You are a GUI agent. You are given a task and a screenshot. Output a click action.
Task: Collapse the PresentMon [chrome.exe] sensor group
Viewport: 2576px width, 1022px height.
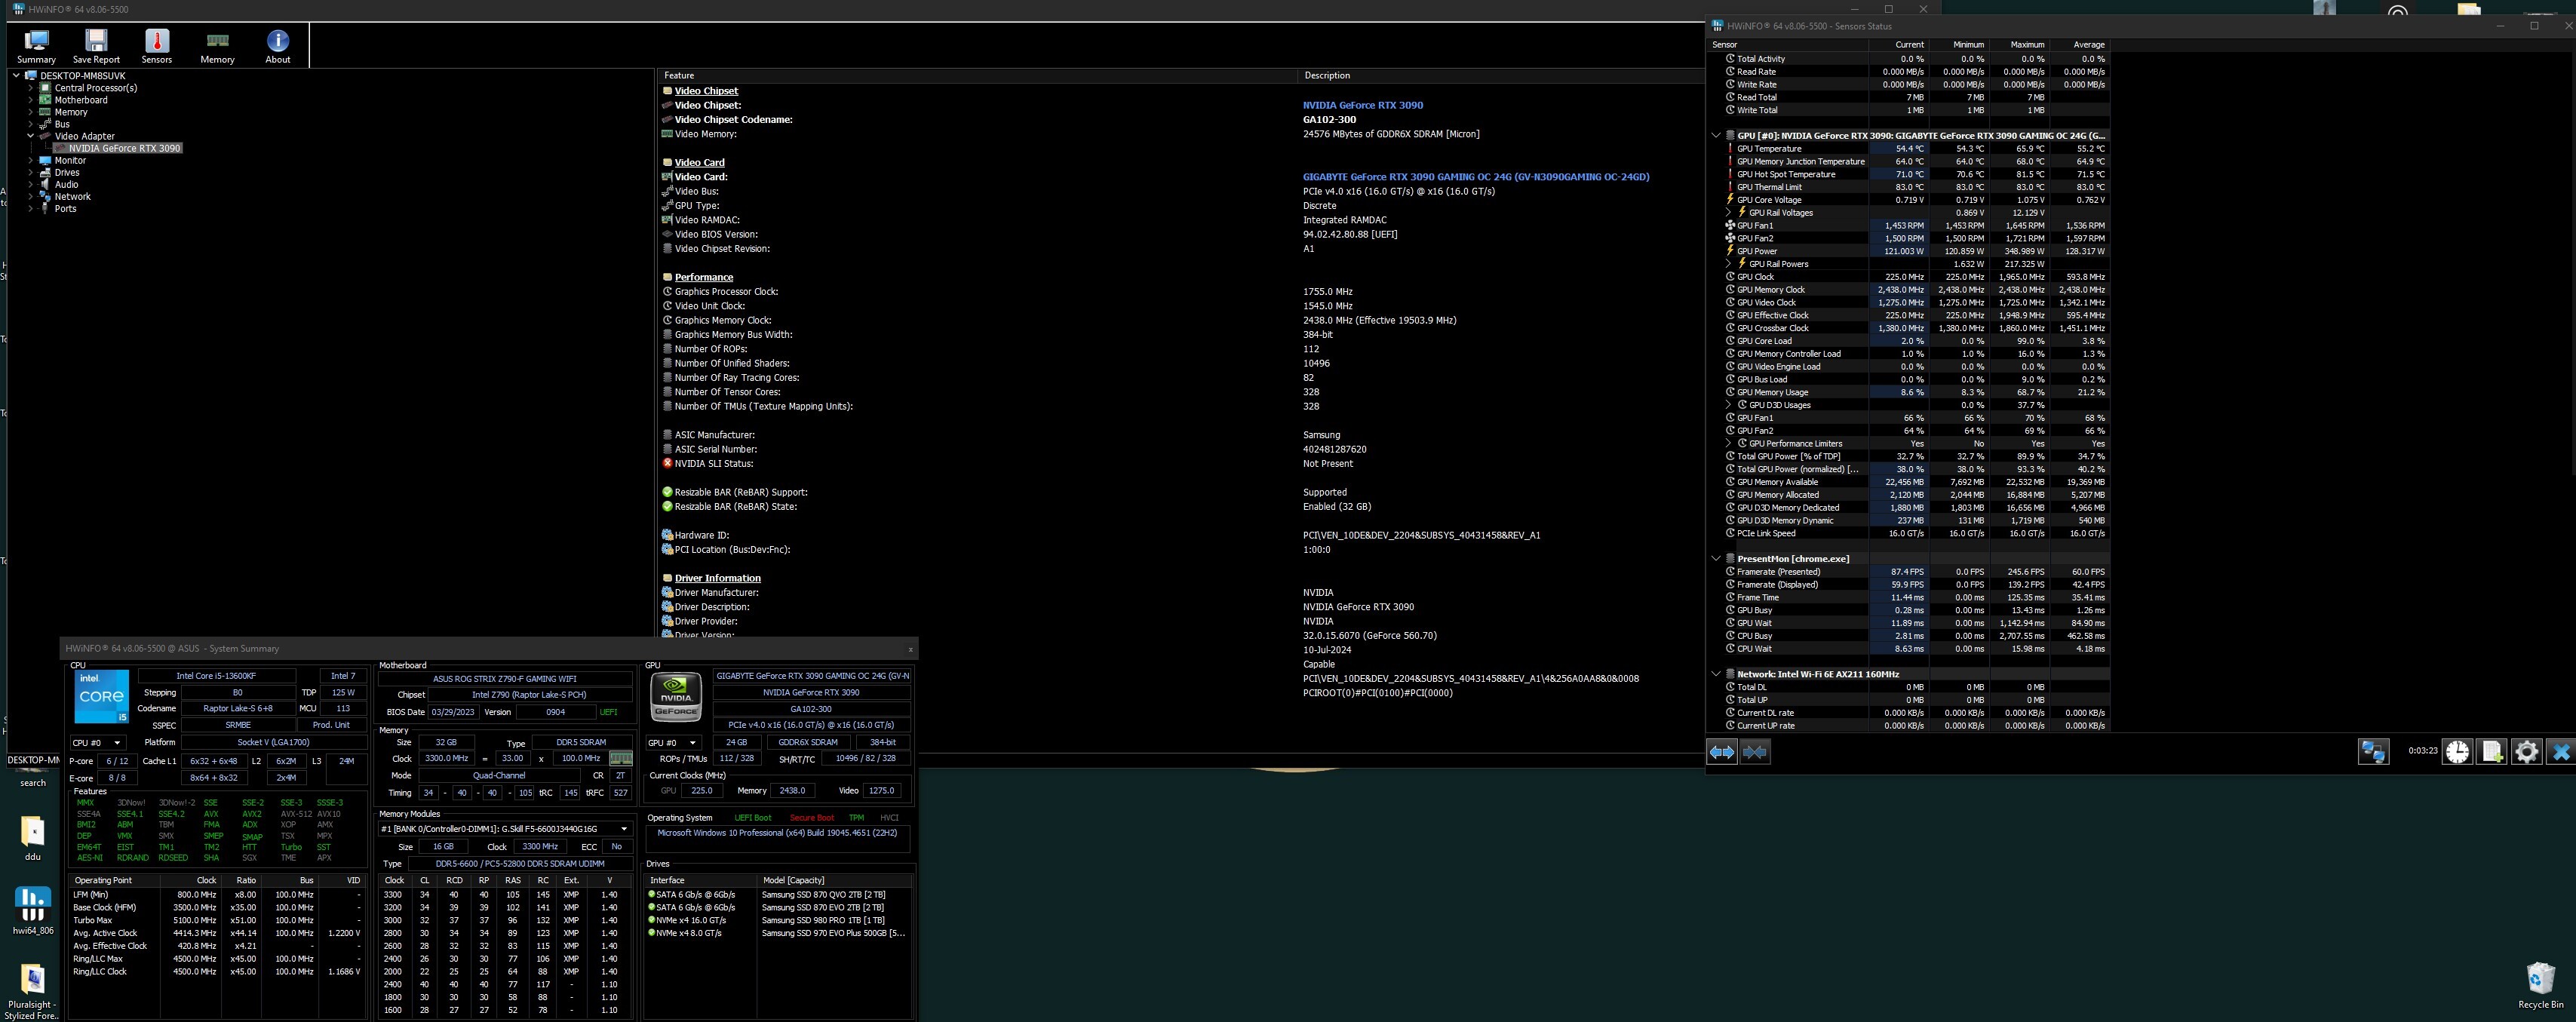[1716, 559]
